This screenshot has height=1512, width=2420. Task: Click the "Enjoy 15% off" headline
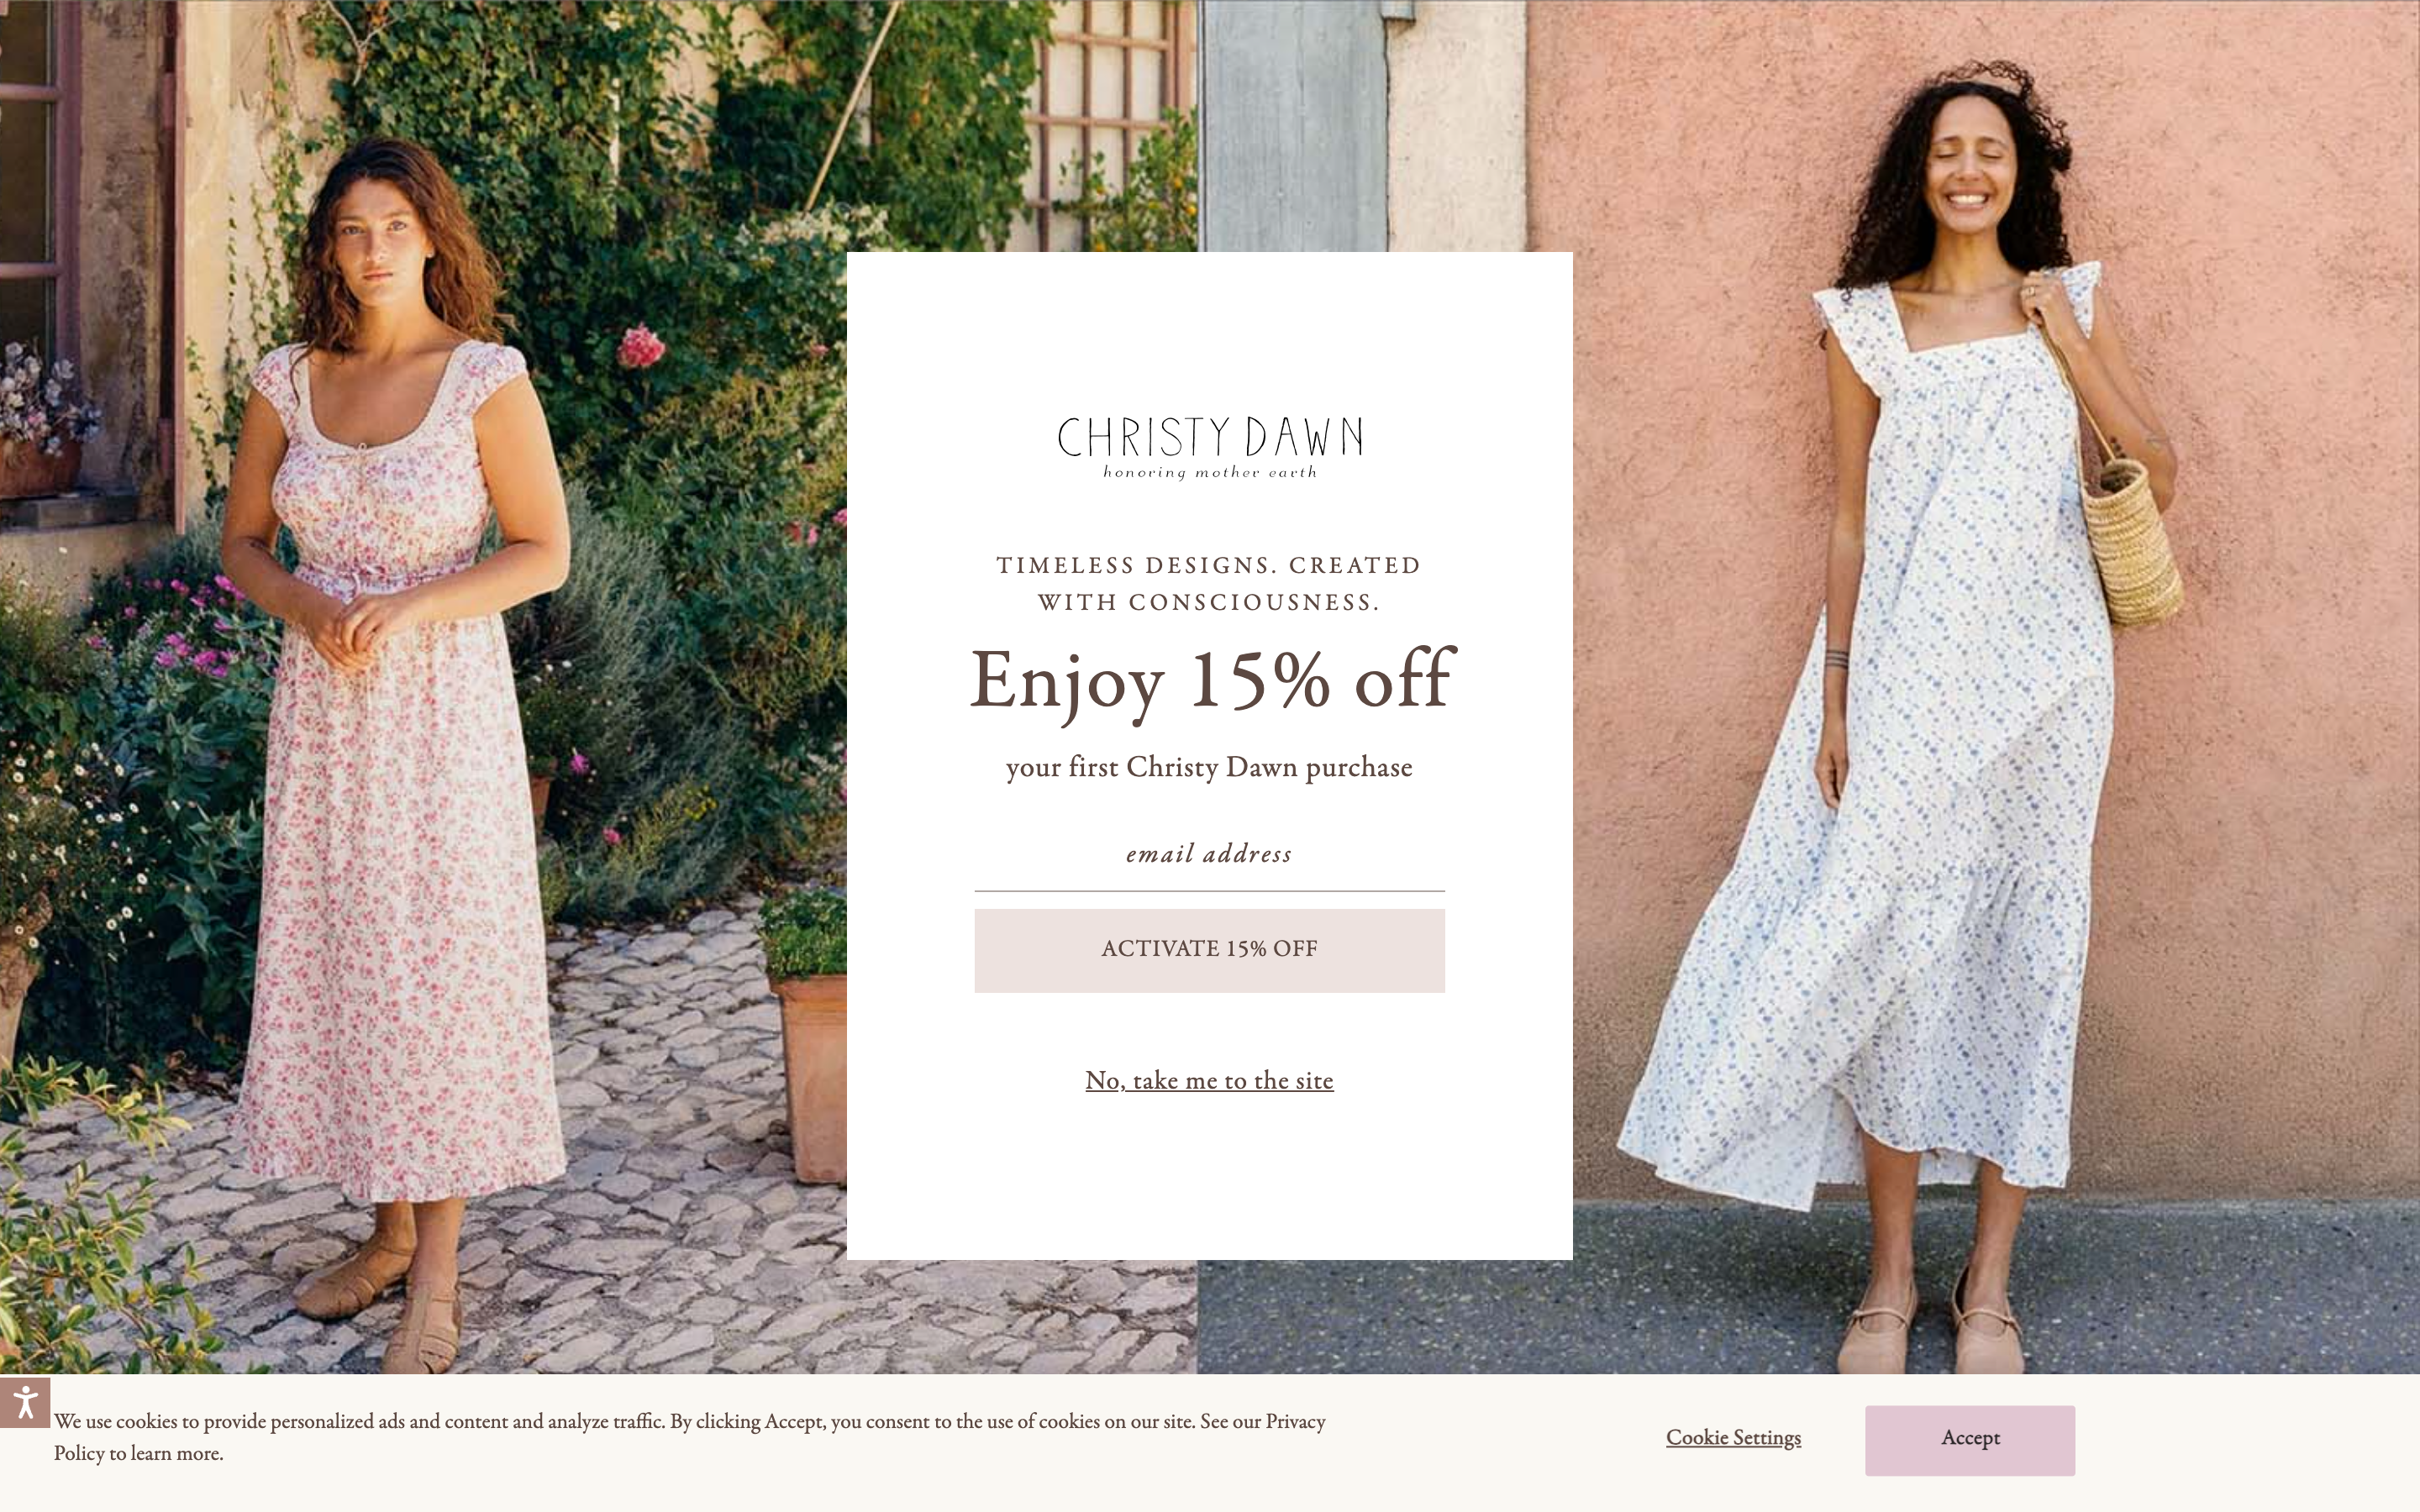[1211, 680]
